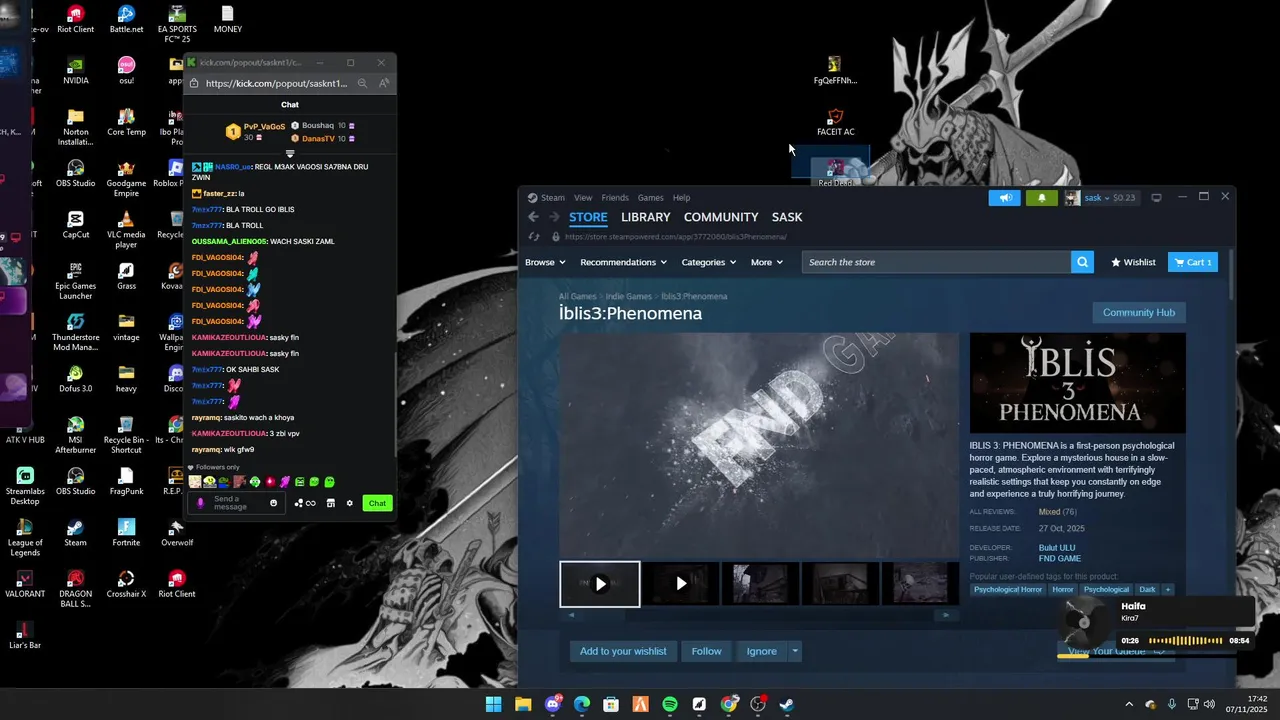1280x720 pixels.
Task: Click the Ignore button
Action: click(761, 651)
